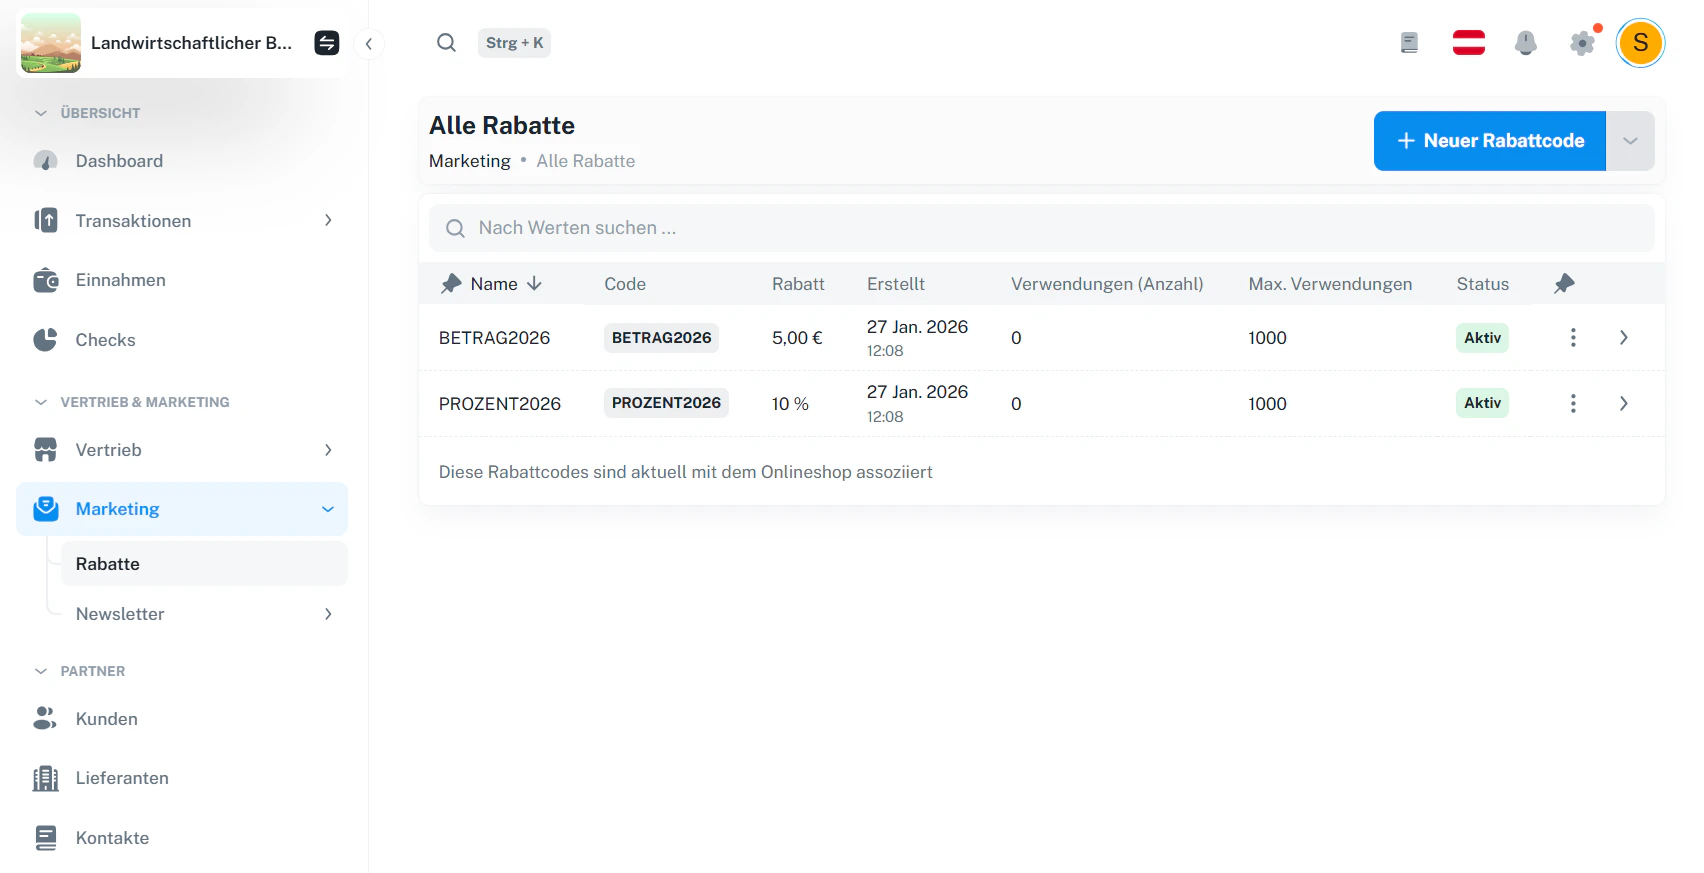
Task: Click the Code column header
Action: (625, 284)
